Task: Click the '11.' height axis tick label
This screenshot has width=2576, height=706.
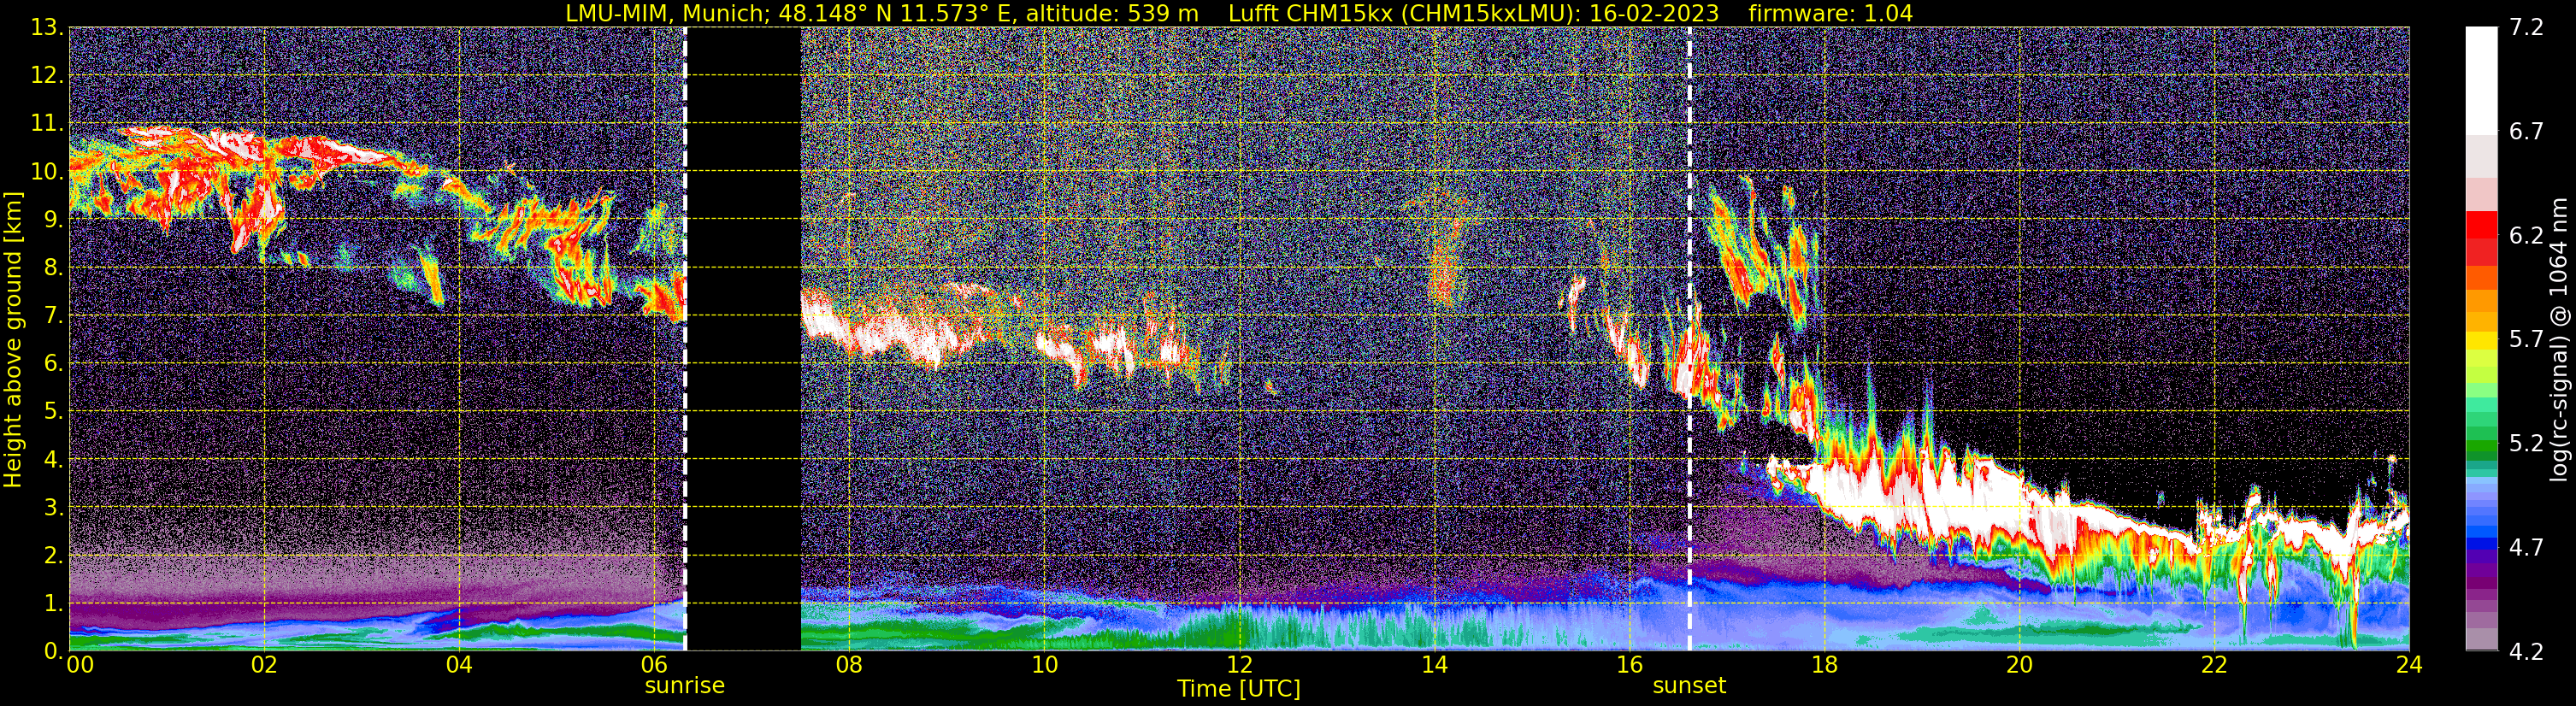Action: pyautogui.click(x=47, y=124)
